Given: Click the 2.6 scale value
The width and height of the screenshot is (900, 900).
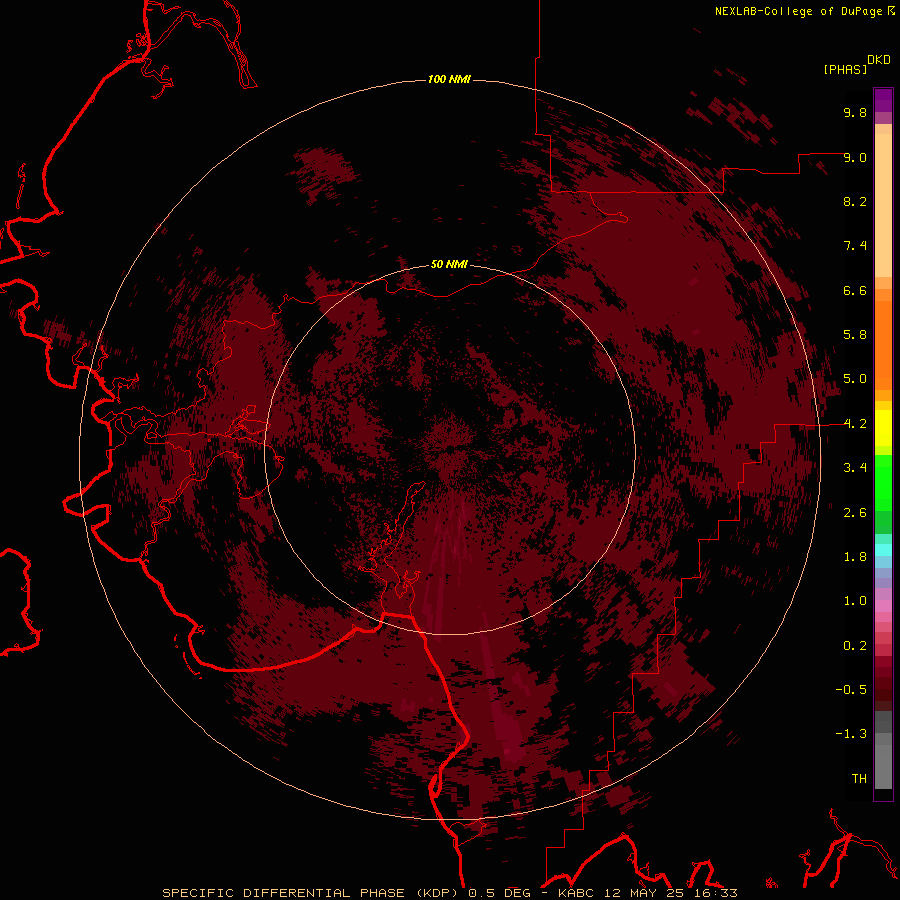Looking at the screenshot, I should coord(855,513).
